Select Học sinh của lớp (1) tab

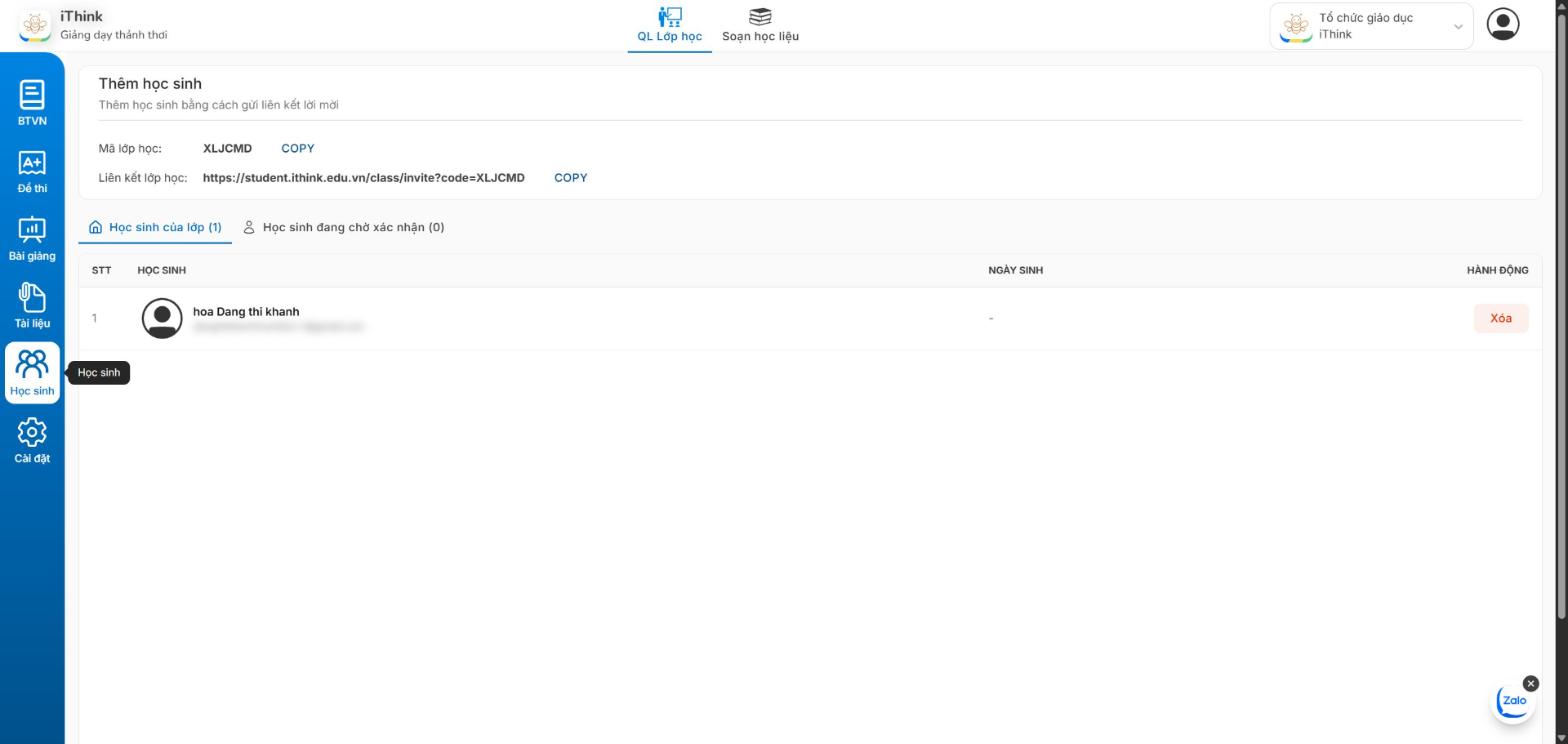[x=155, y=227]
